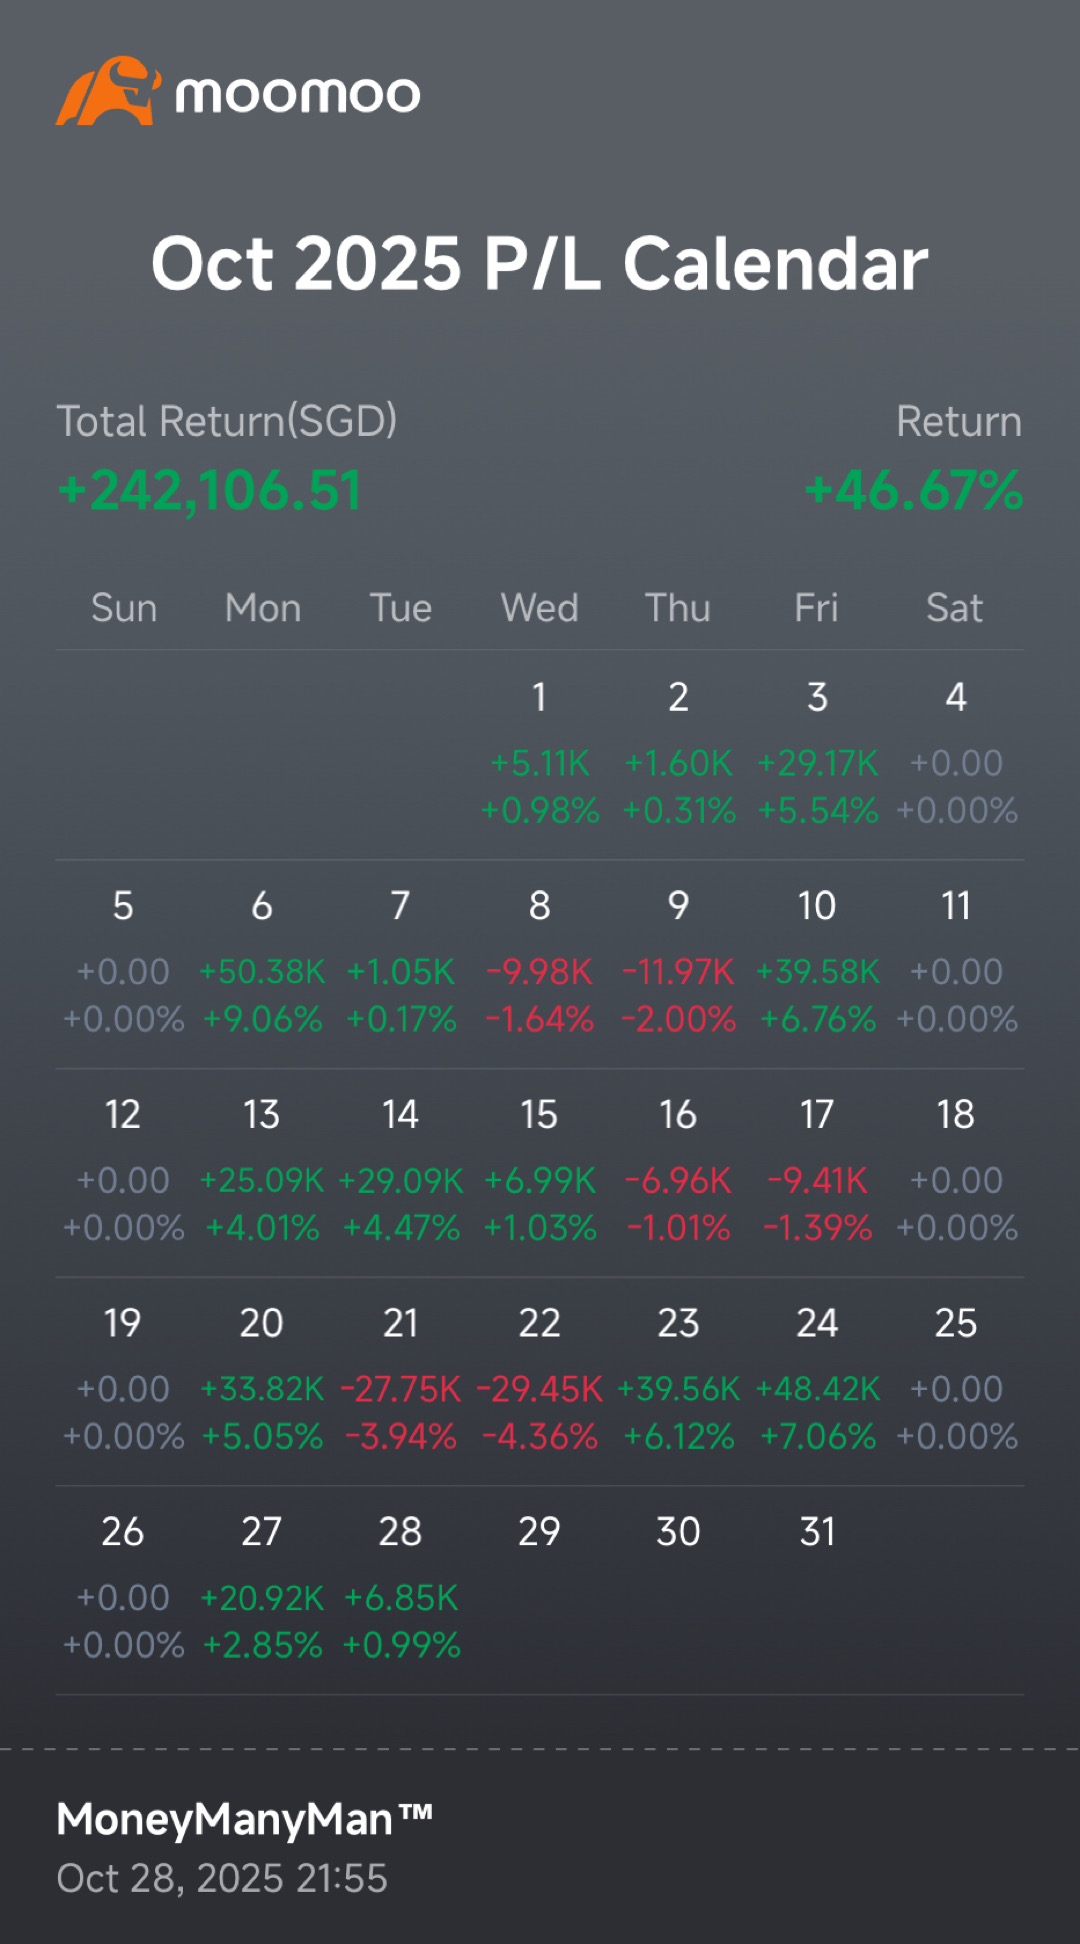Select the Mon column header
The width and height of the screenshot is (1080, 1944).
(262, 608)
